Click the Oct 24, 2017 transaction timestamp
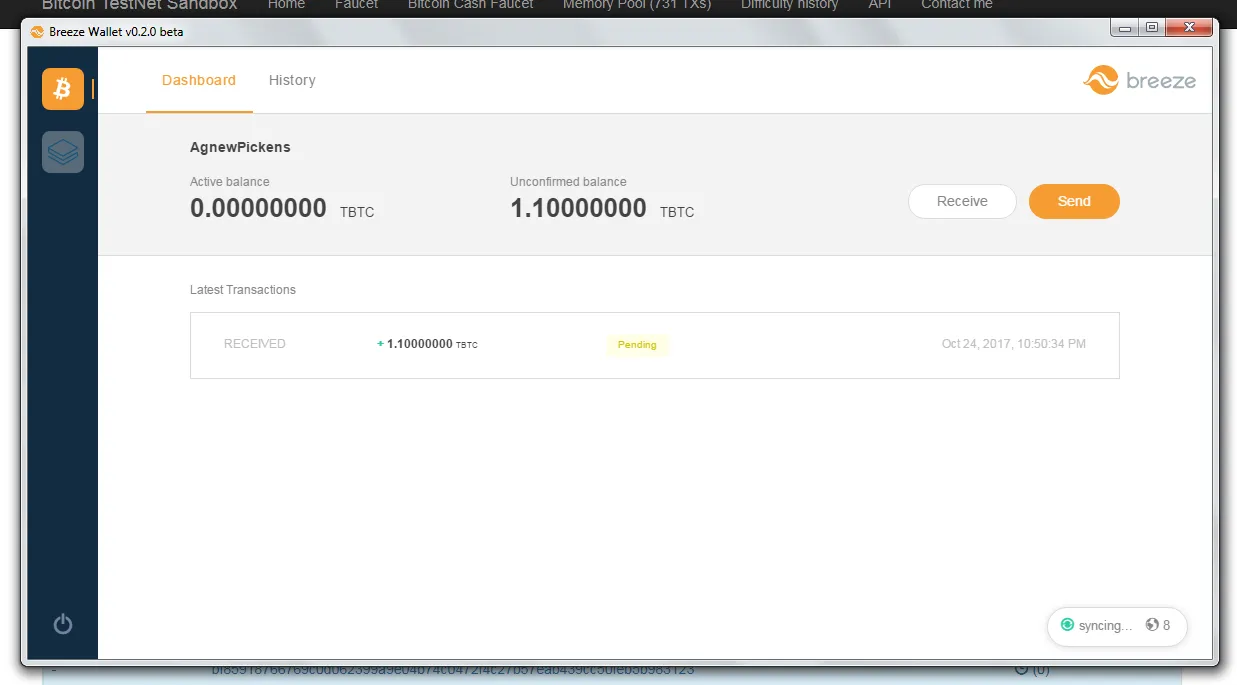This screenshot has width=1237, height=685. 1013,344
